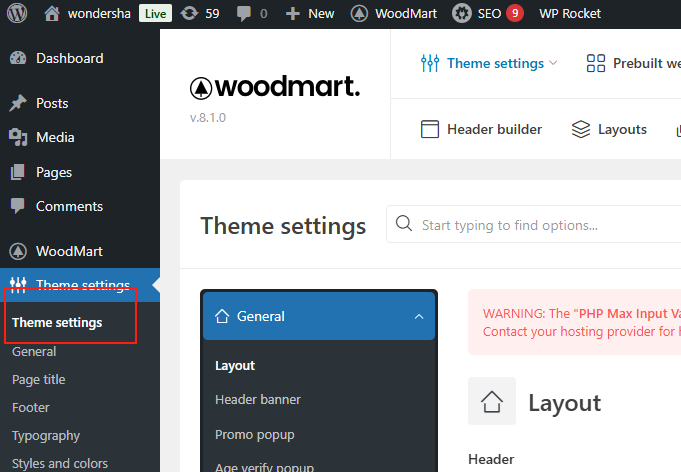Open Header builder
Image resolution: width=681 pixels, height=472 pixels.
494,129
